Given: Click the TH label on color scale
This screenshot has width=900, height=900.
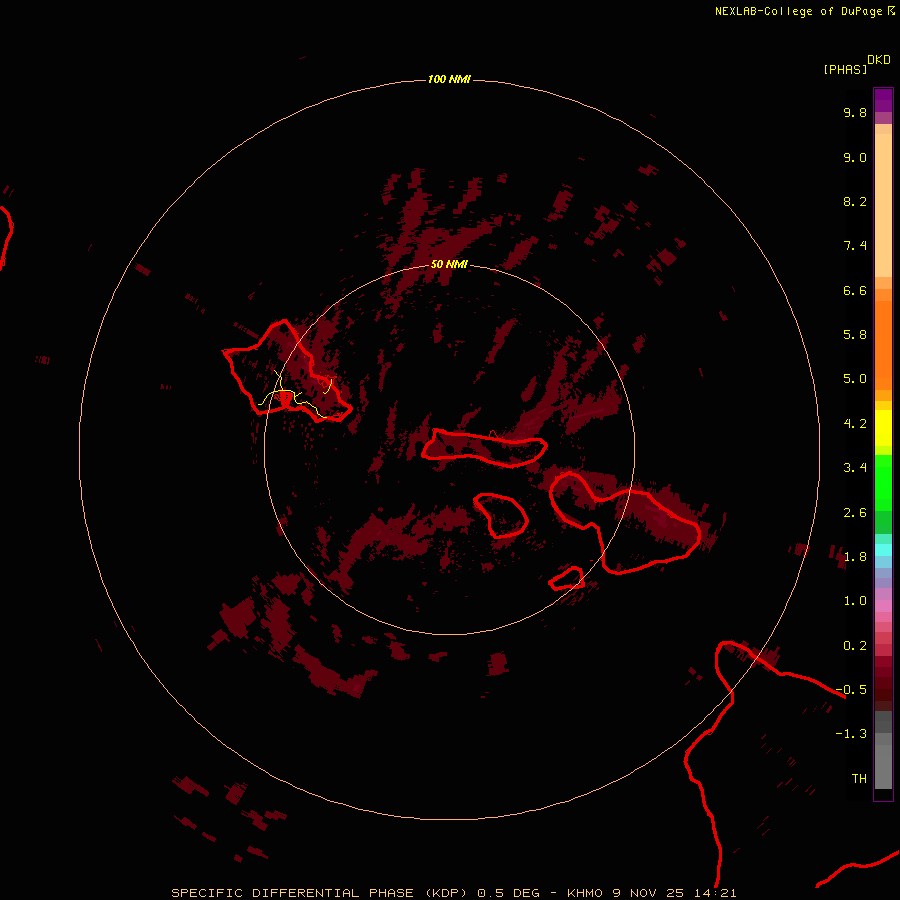Looking at the screenshot, I should pyautogui.click(x=859, y=779).
